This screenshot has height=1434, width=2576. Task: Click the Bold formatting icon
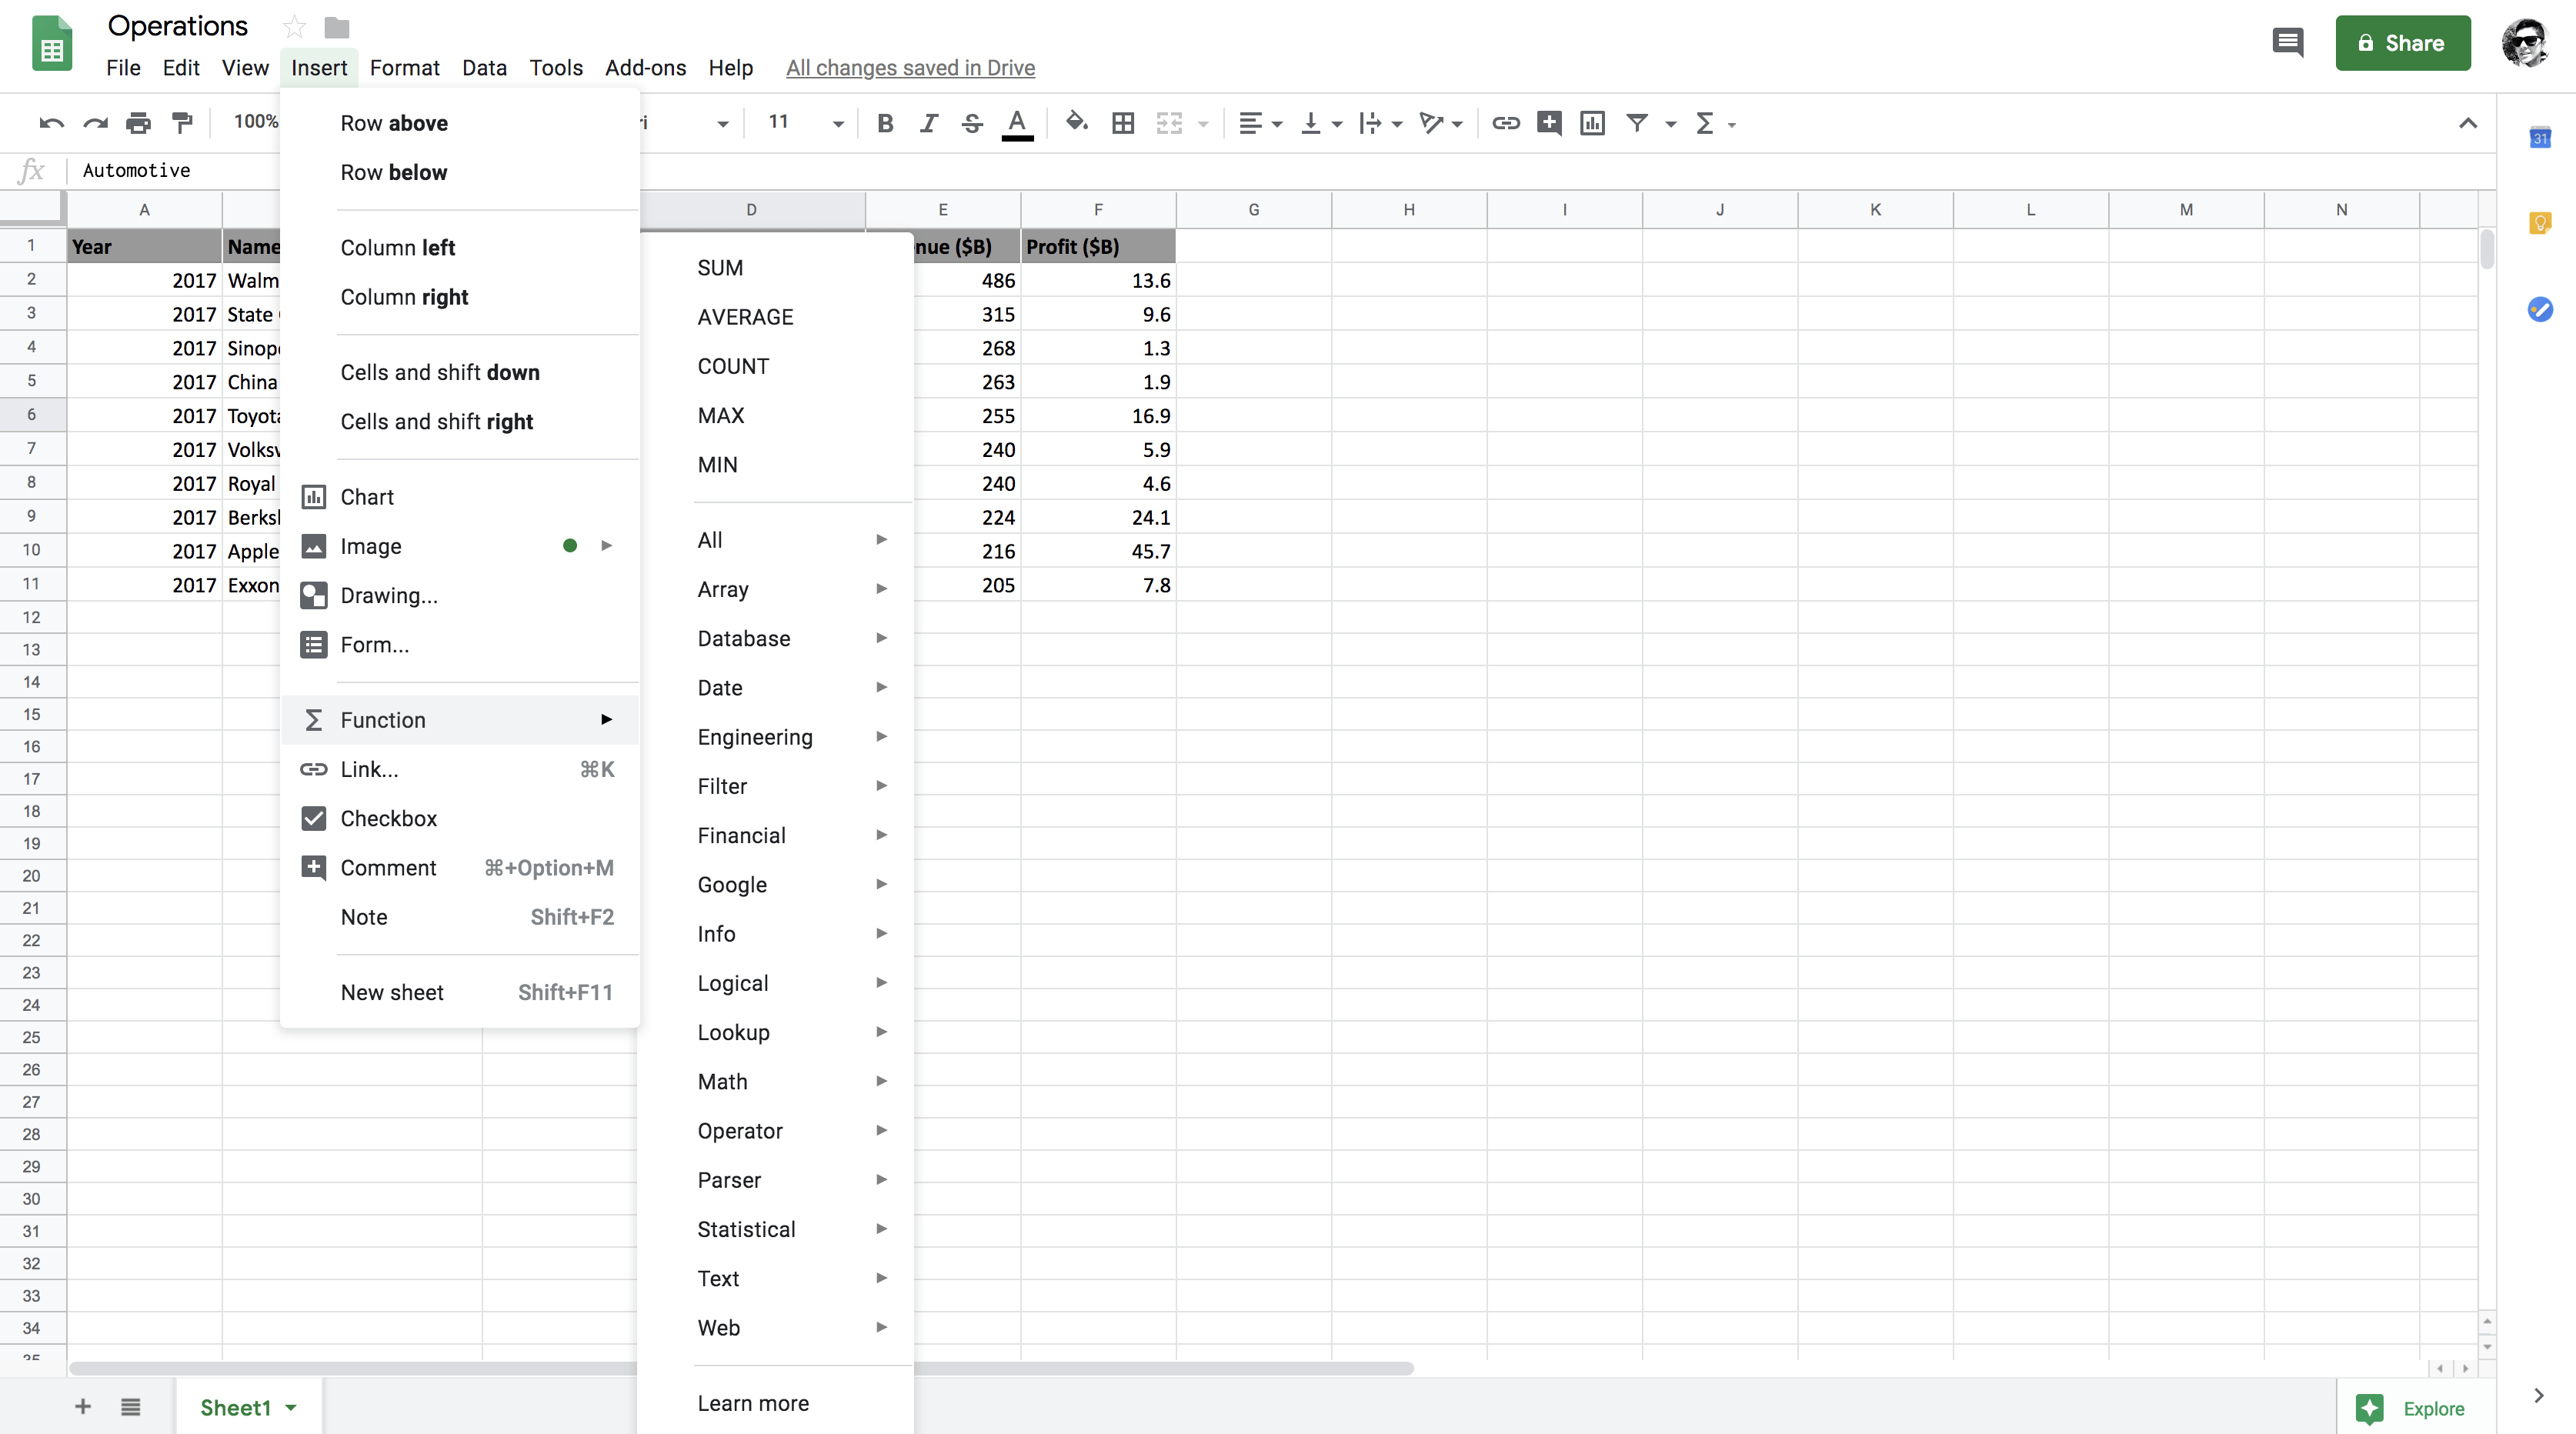(x=883, y=122)
